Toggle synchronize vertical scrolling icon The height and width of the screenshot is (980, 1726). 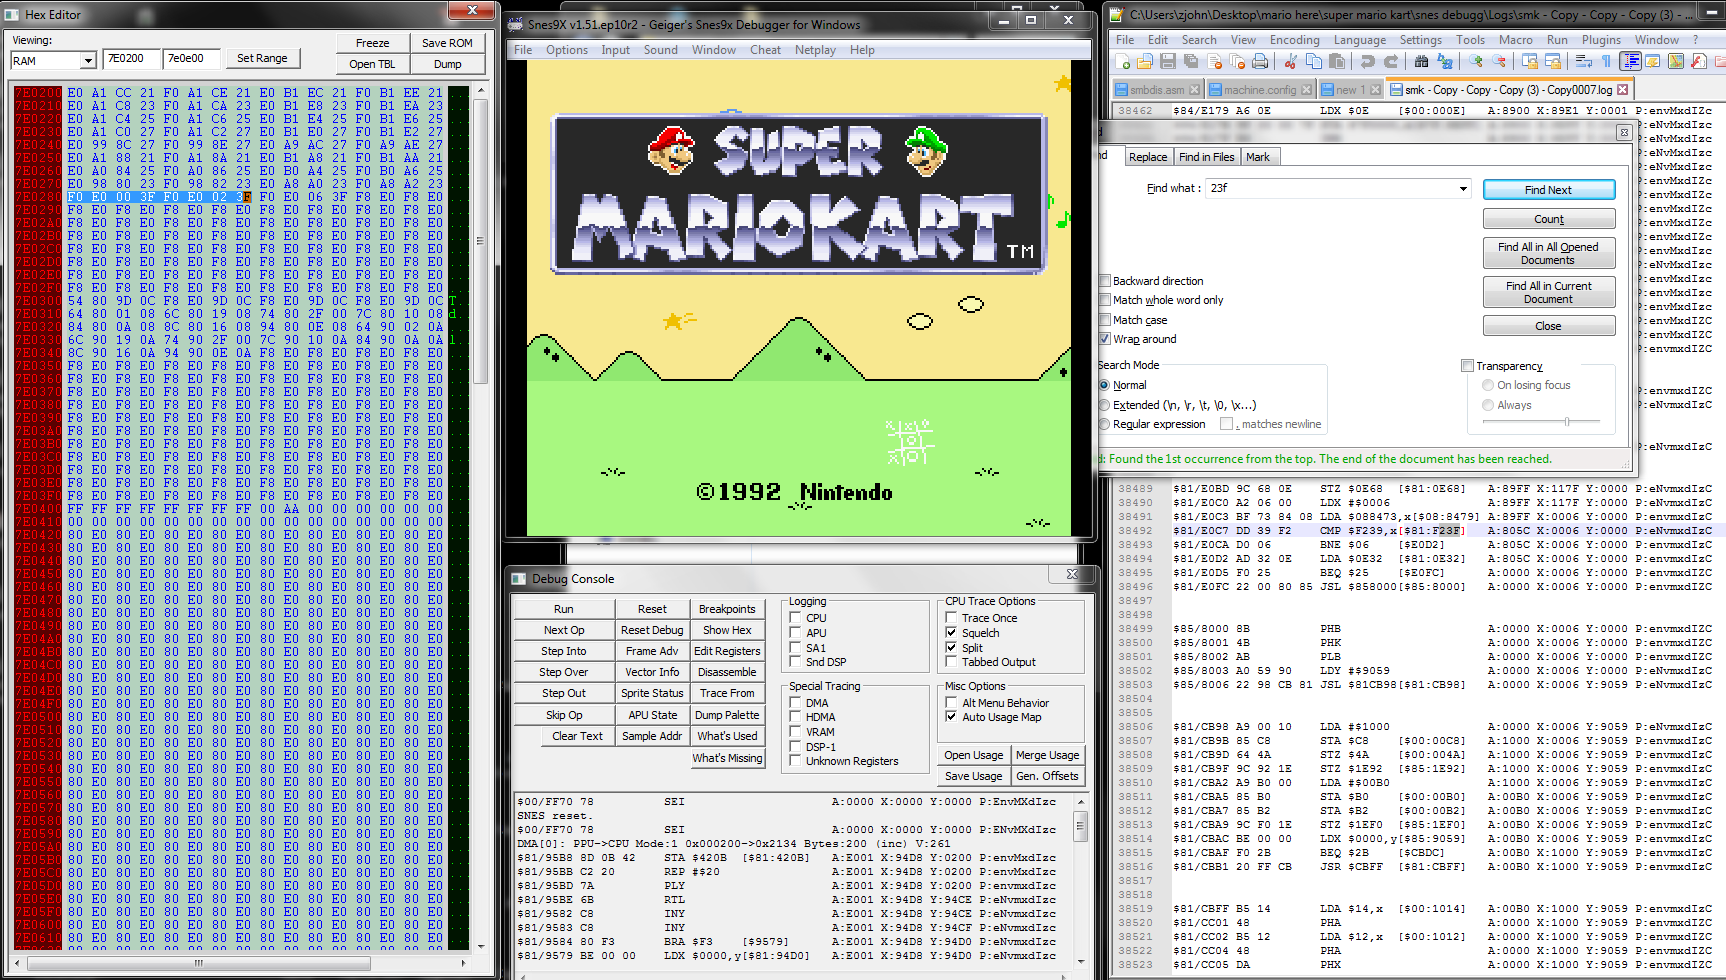point(1530,61)
